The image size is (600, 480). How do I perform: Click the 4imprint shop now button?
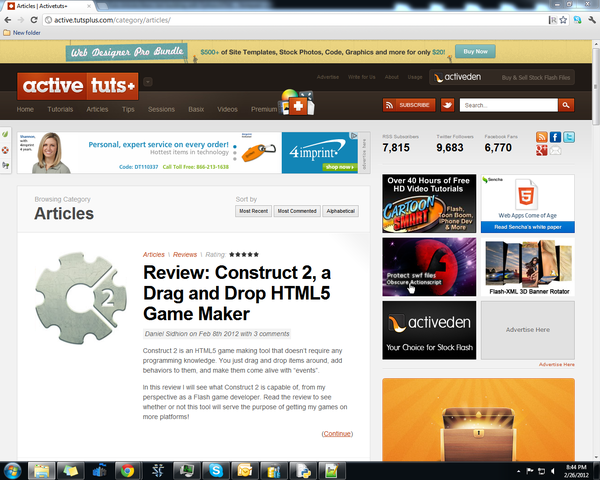click(340, 167)
